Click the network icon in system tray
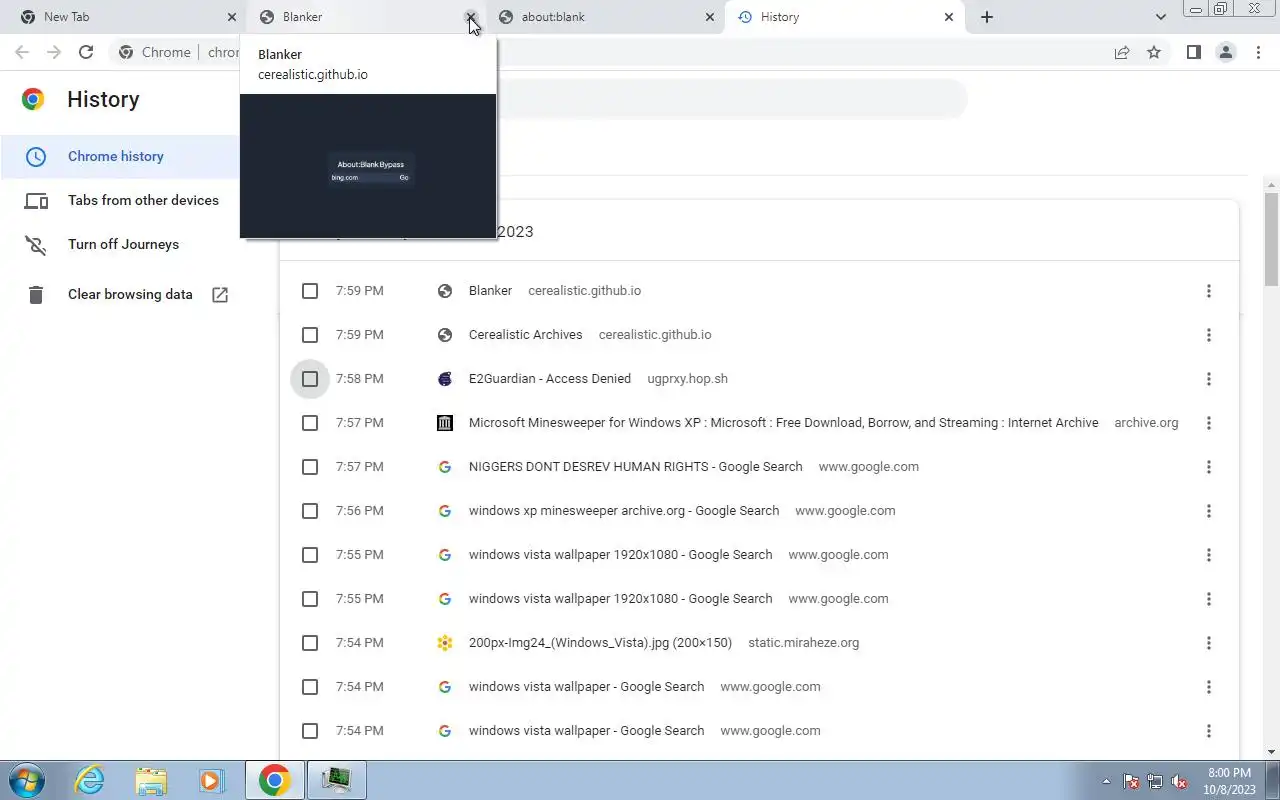Viewport: 1280px width, 800px height. coord(1155,781)
